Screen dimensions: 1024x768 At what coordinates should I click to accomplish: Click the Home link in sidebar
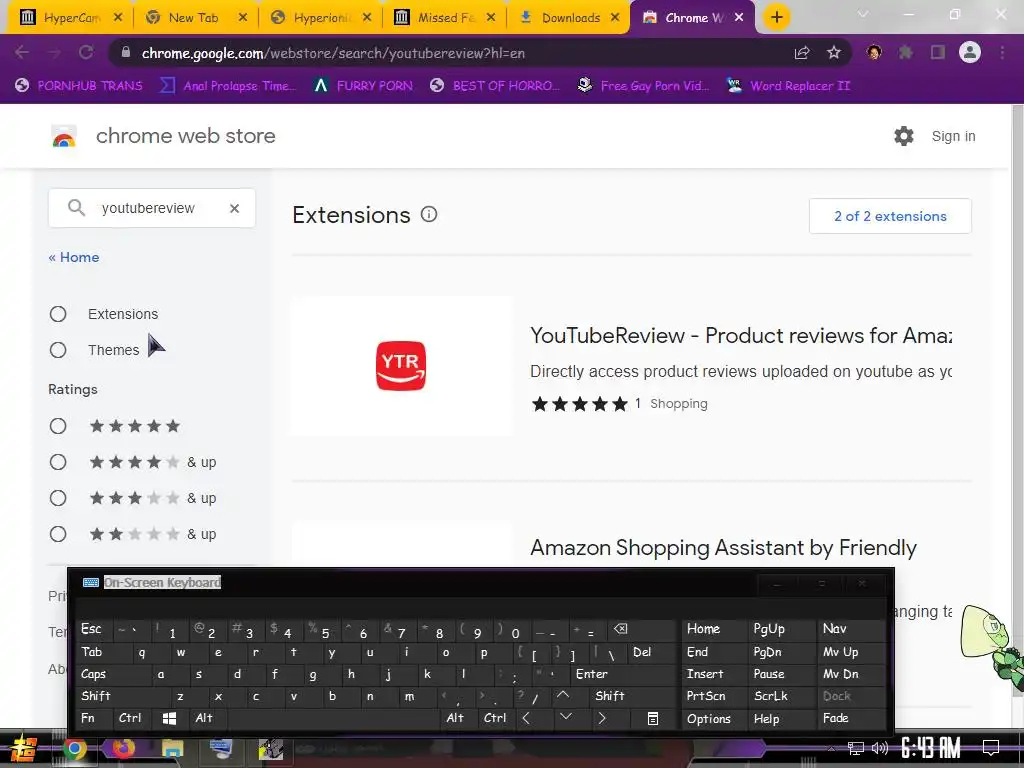point(74,257)
